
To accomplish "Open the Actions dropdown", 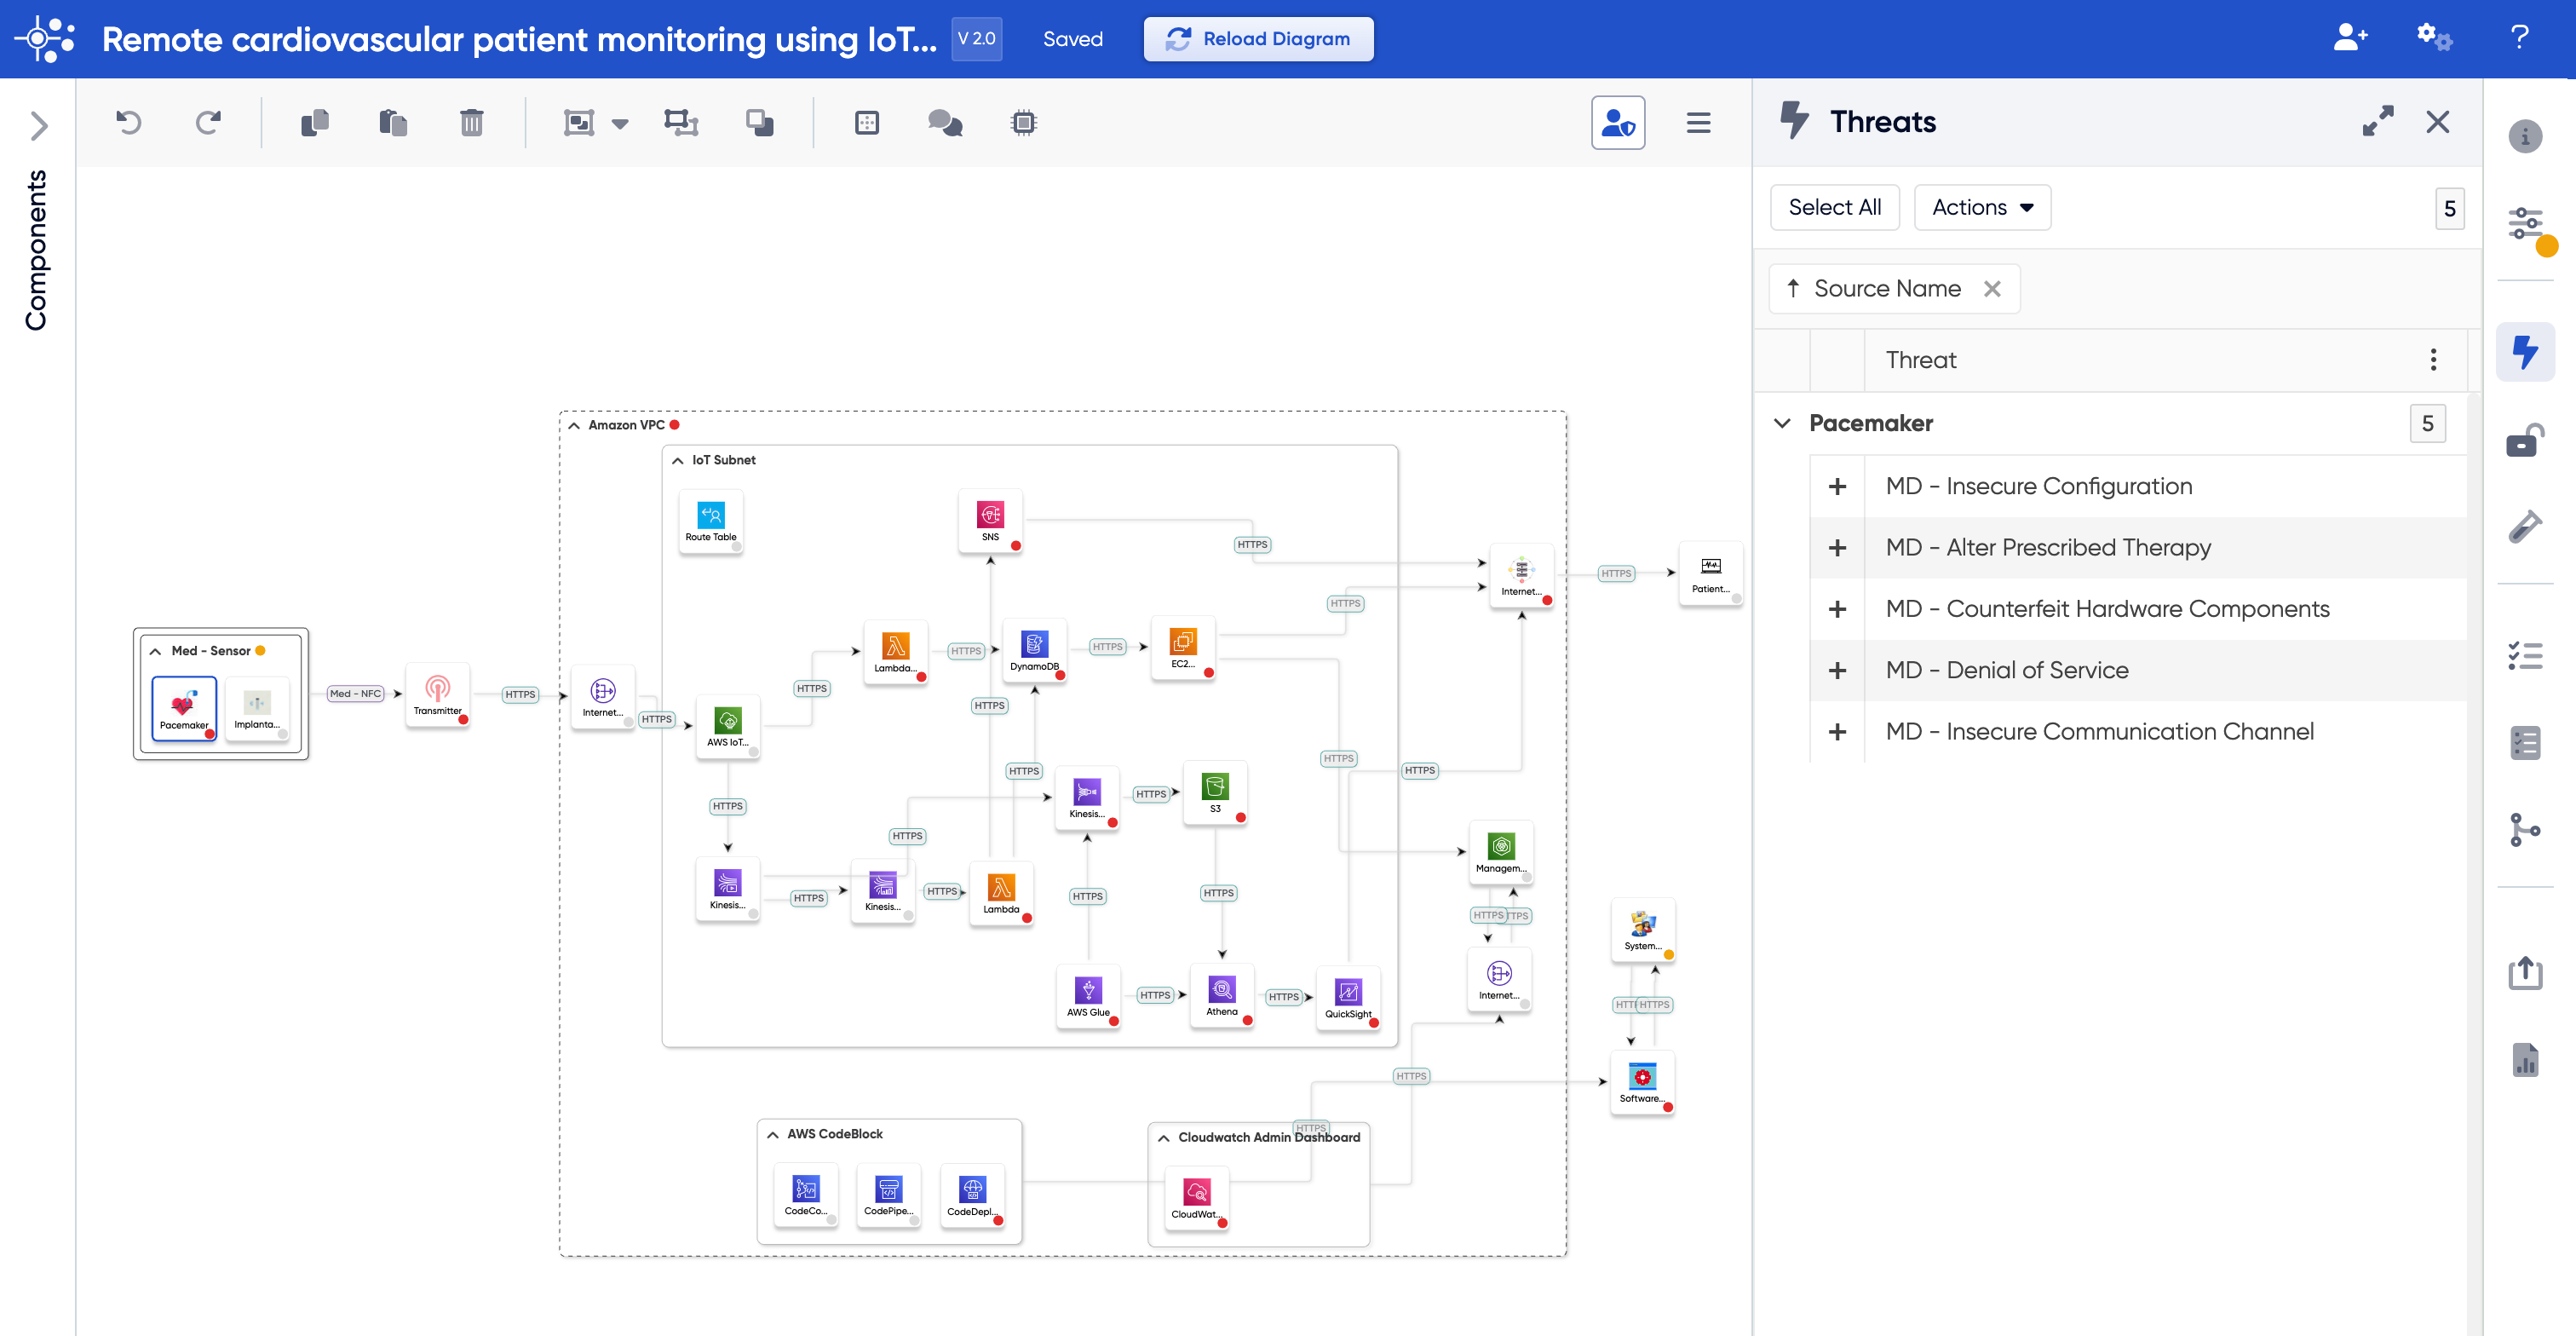I will [x=1982, y=207].
